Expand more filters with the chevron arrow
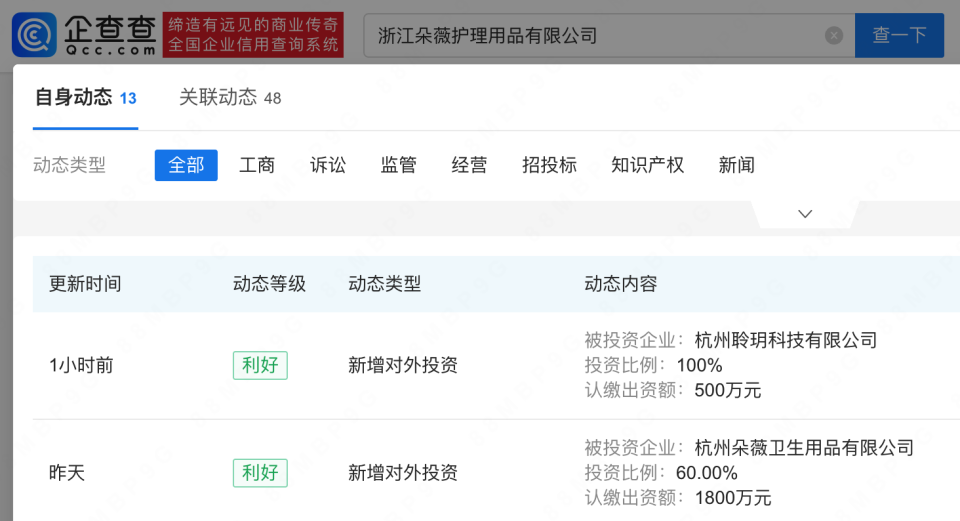The image size is (960, 521). coord(805,214)
